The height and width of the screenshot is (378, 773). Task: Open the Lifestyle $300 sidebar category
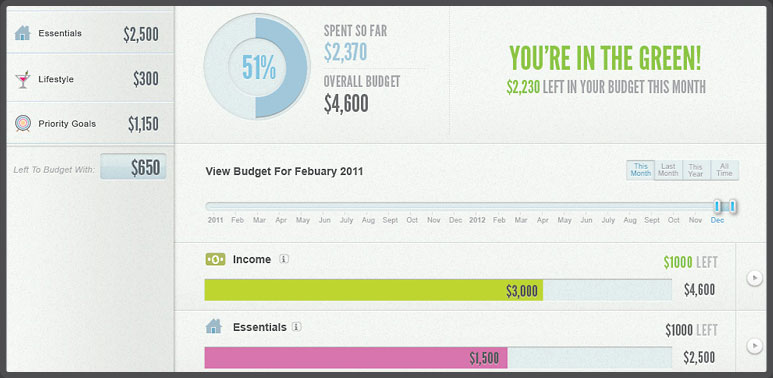[90, 79]
